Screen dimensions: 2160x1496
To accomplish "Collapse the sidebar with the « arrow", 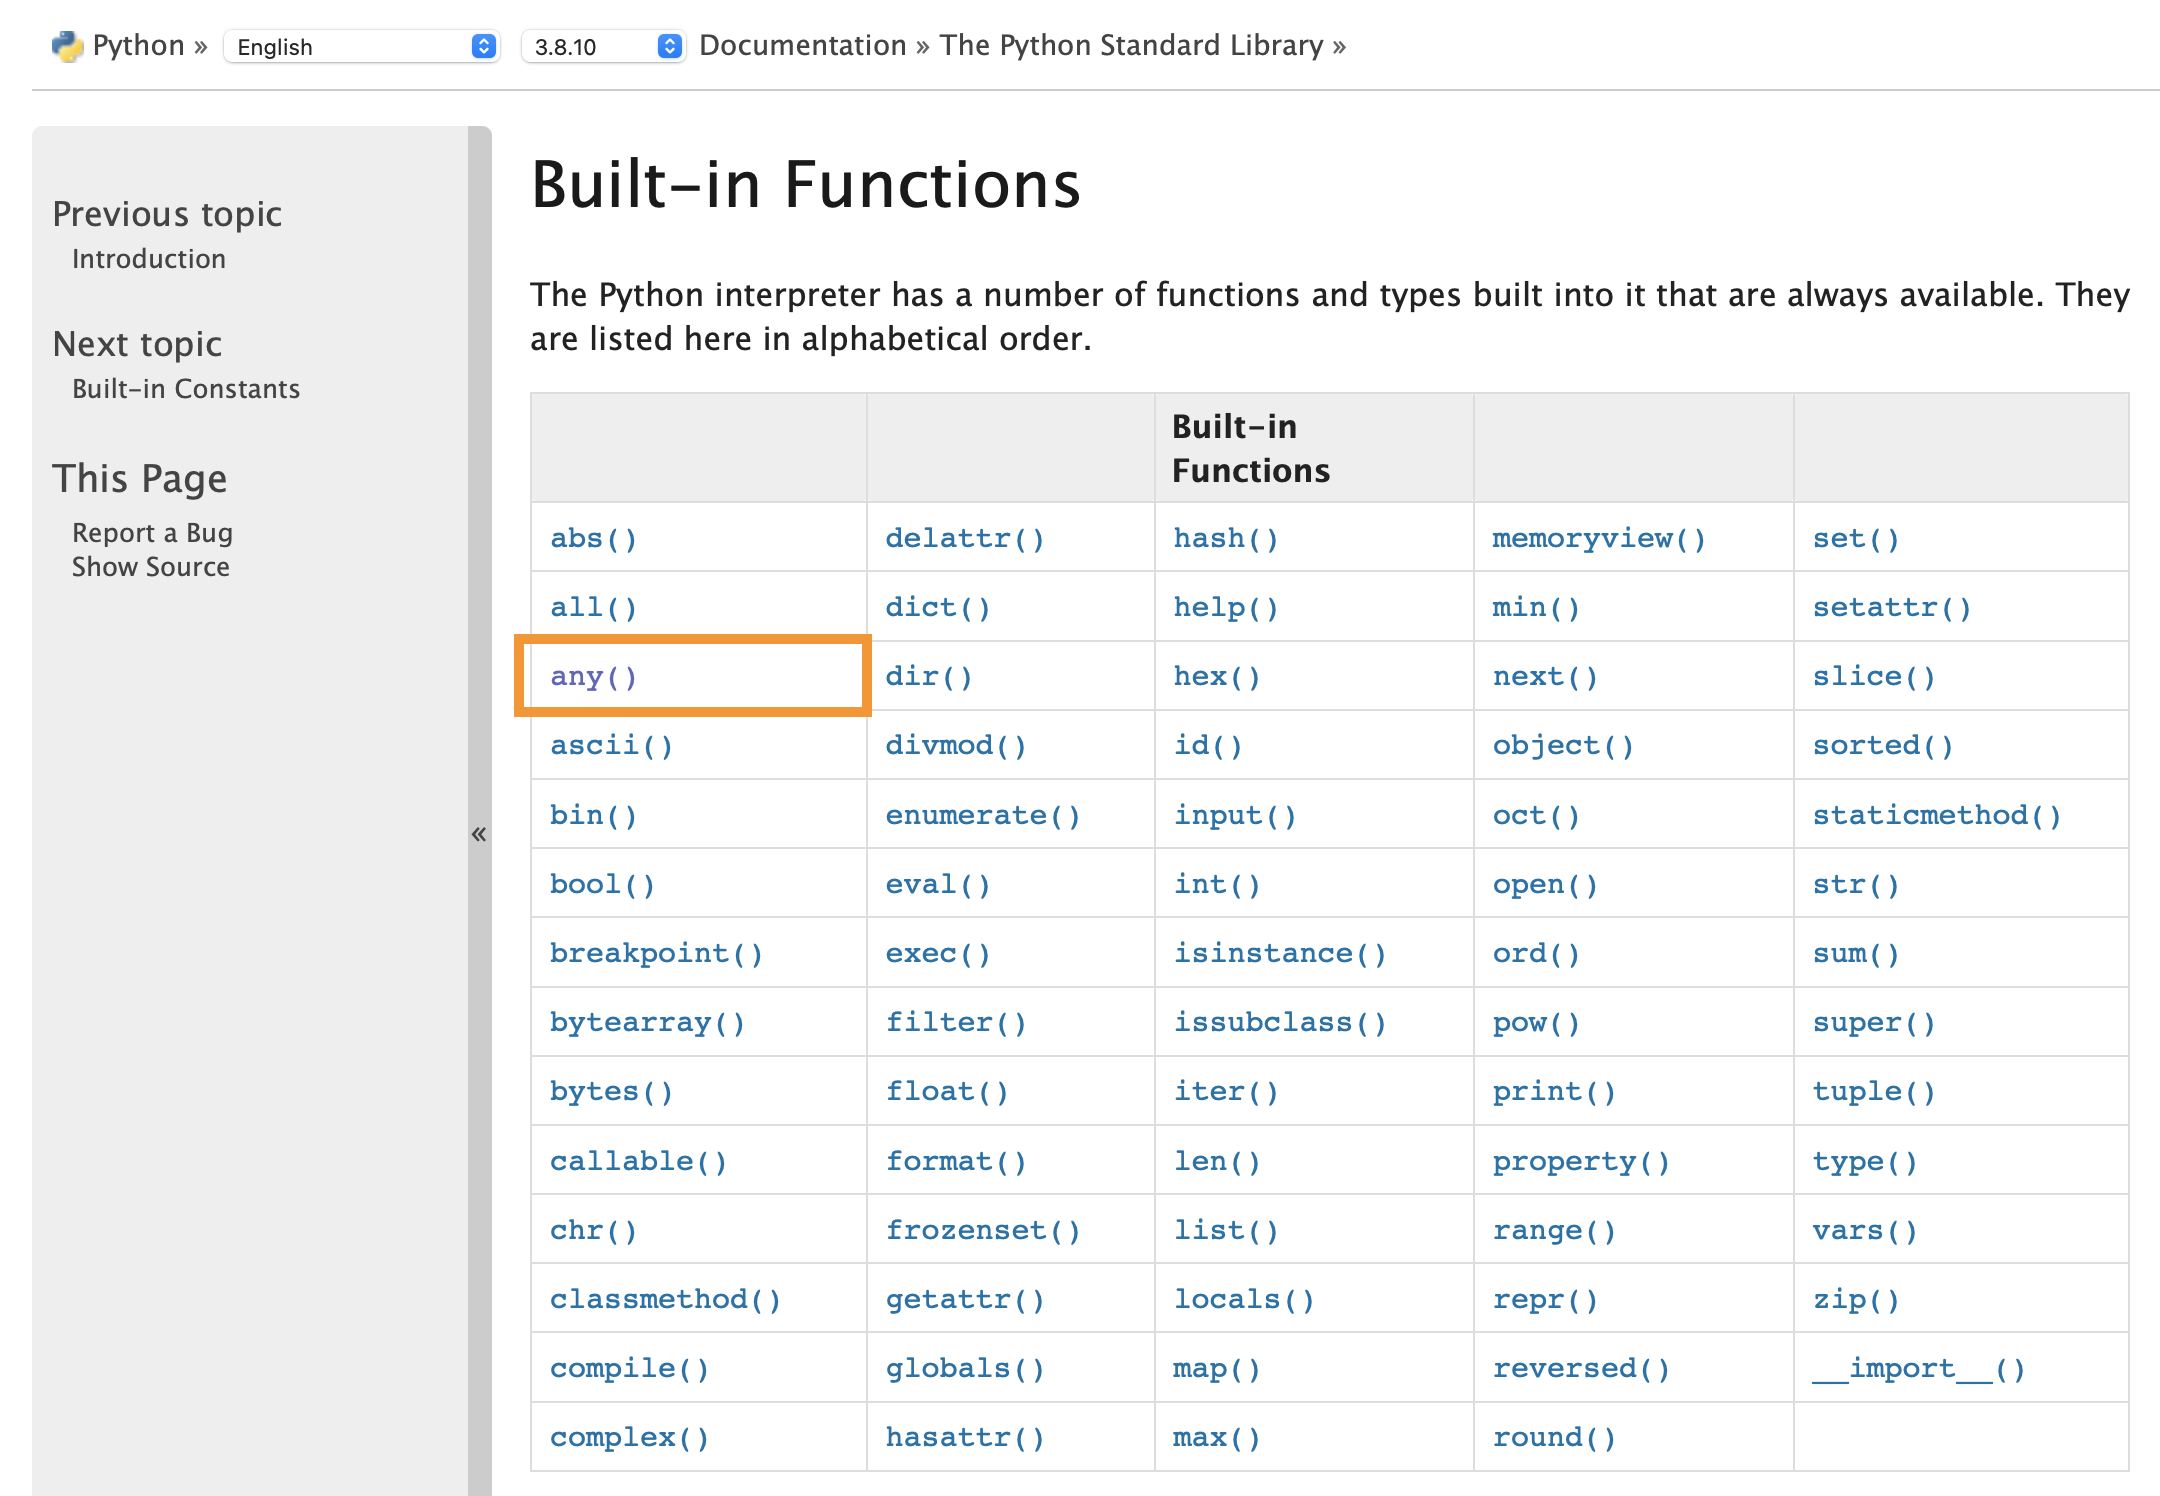I will click(x=479, y=833).
